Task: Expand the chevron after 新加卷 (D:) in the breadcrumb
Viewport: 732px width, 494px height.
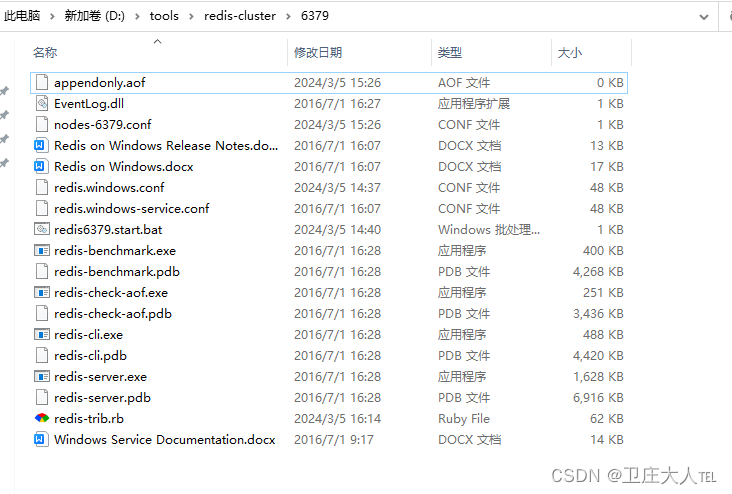Action: [x=137, y=16]
